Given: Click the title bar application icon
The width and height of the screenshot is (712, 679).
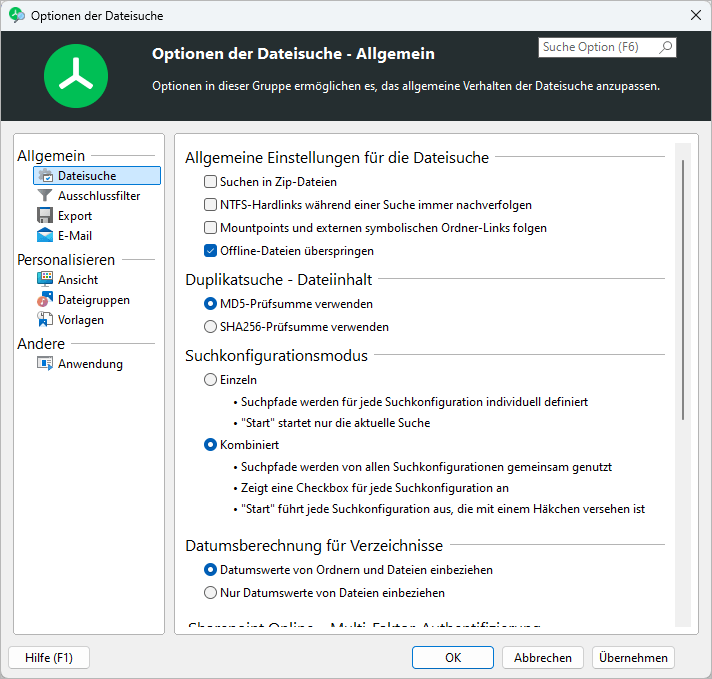Looking at the screenshot, I should 17,15.
